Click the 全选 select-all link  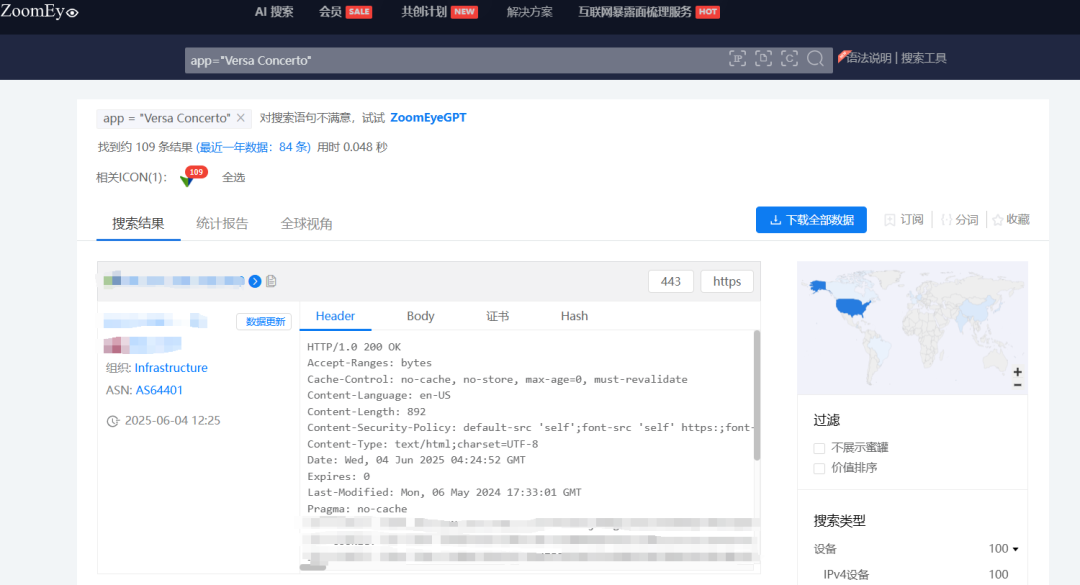coord(233,178)
